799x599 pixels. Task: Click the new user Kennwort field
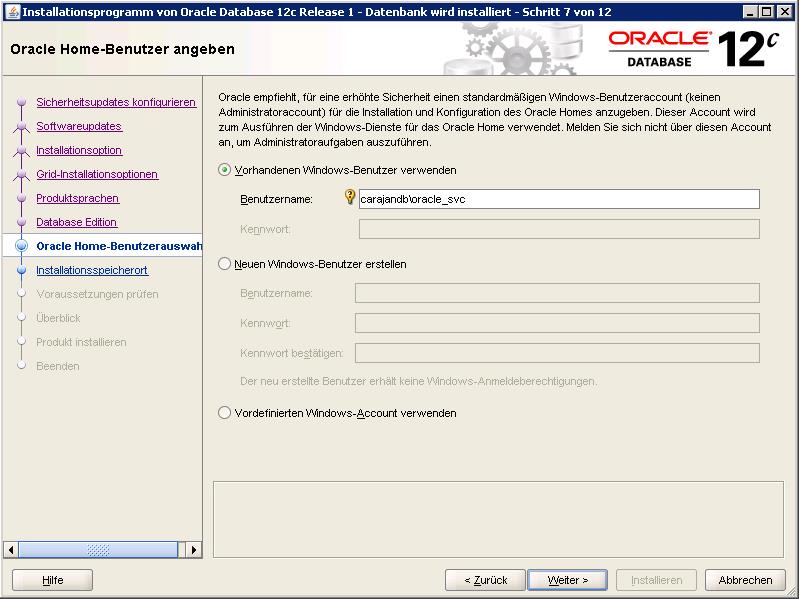click(x=557, y=323)
